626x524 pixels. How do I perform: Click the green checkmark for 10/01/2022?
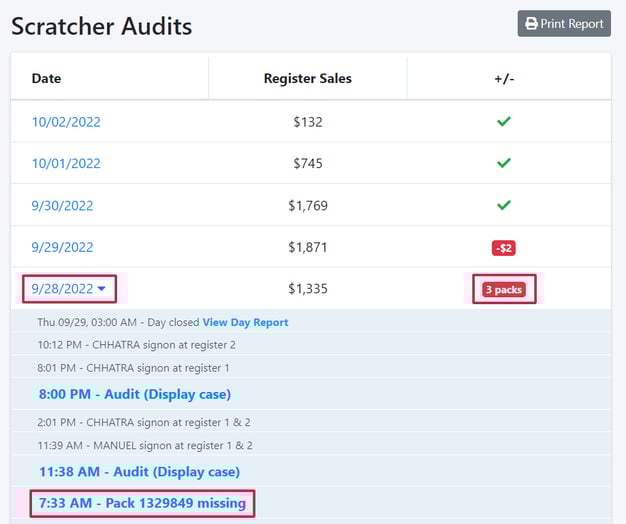[504, 163]
